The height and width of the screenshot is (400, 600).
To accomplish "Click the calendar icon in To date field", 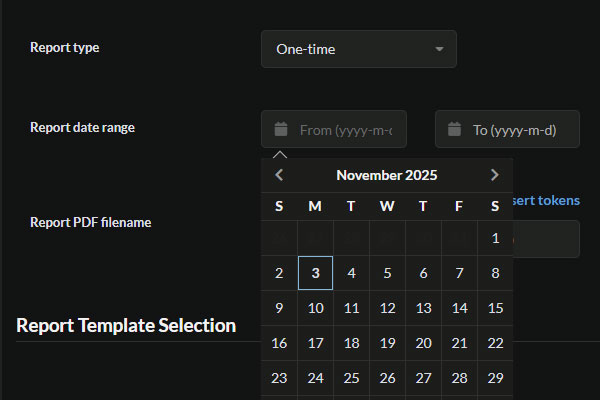I will [x=455, y=129].
